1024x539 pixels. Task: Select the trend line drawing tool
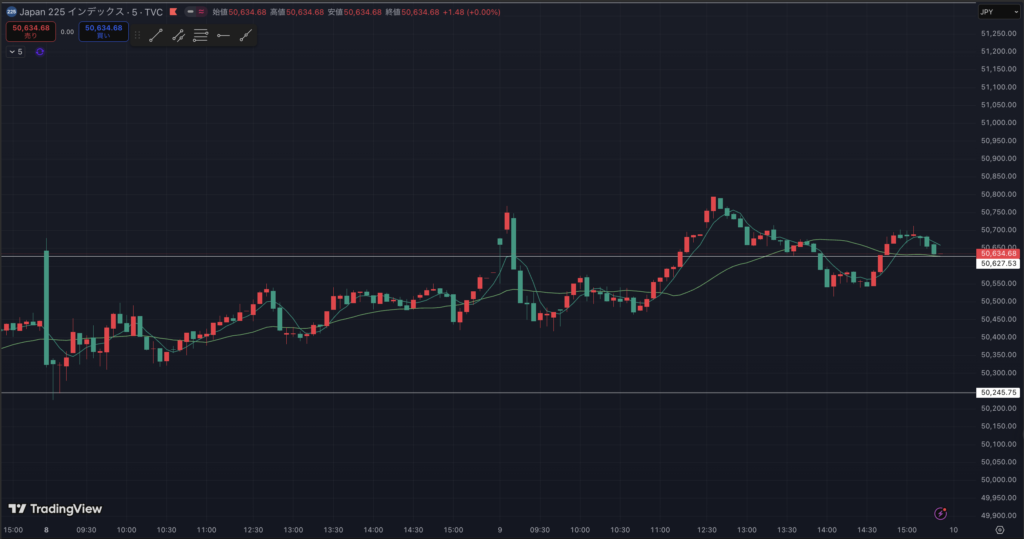pyautogui.click(x=155, y=35)
